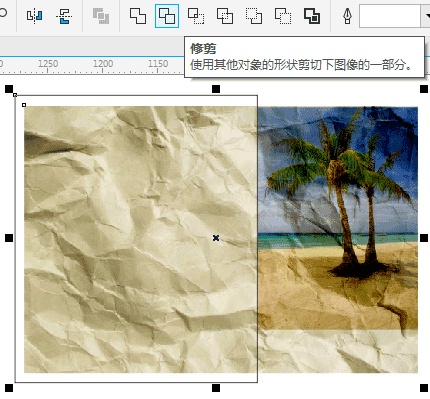The height and width of the screenshot is (399, 430).
Task: Grab the bottom-center selection handle
Action: click(x=216, y=388)
